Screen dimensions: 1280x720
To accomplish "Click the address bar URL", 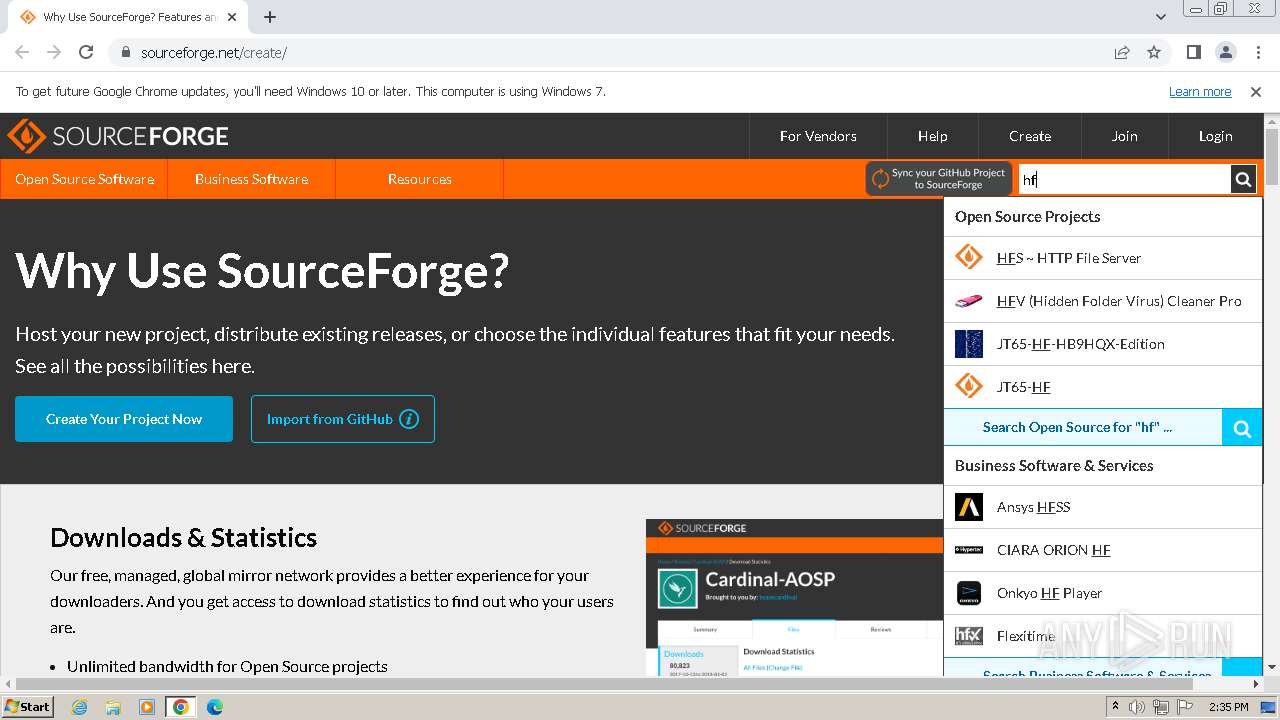I will [214, 53].
